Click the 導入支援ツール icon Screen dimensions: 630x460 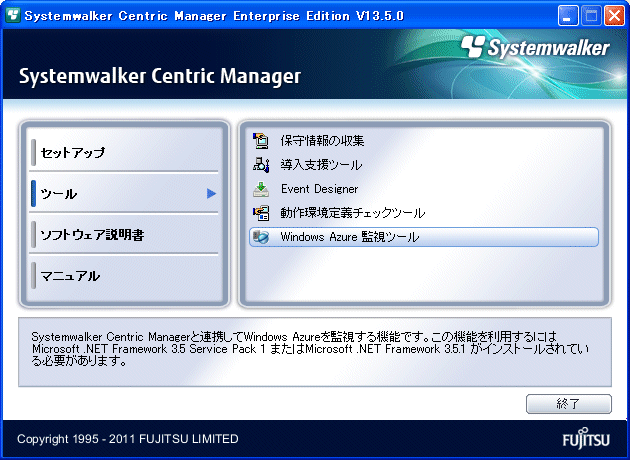[260, 165]
